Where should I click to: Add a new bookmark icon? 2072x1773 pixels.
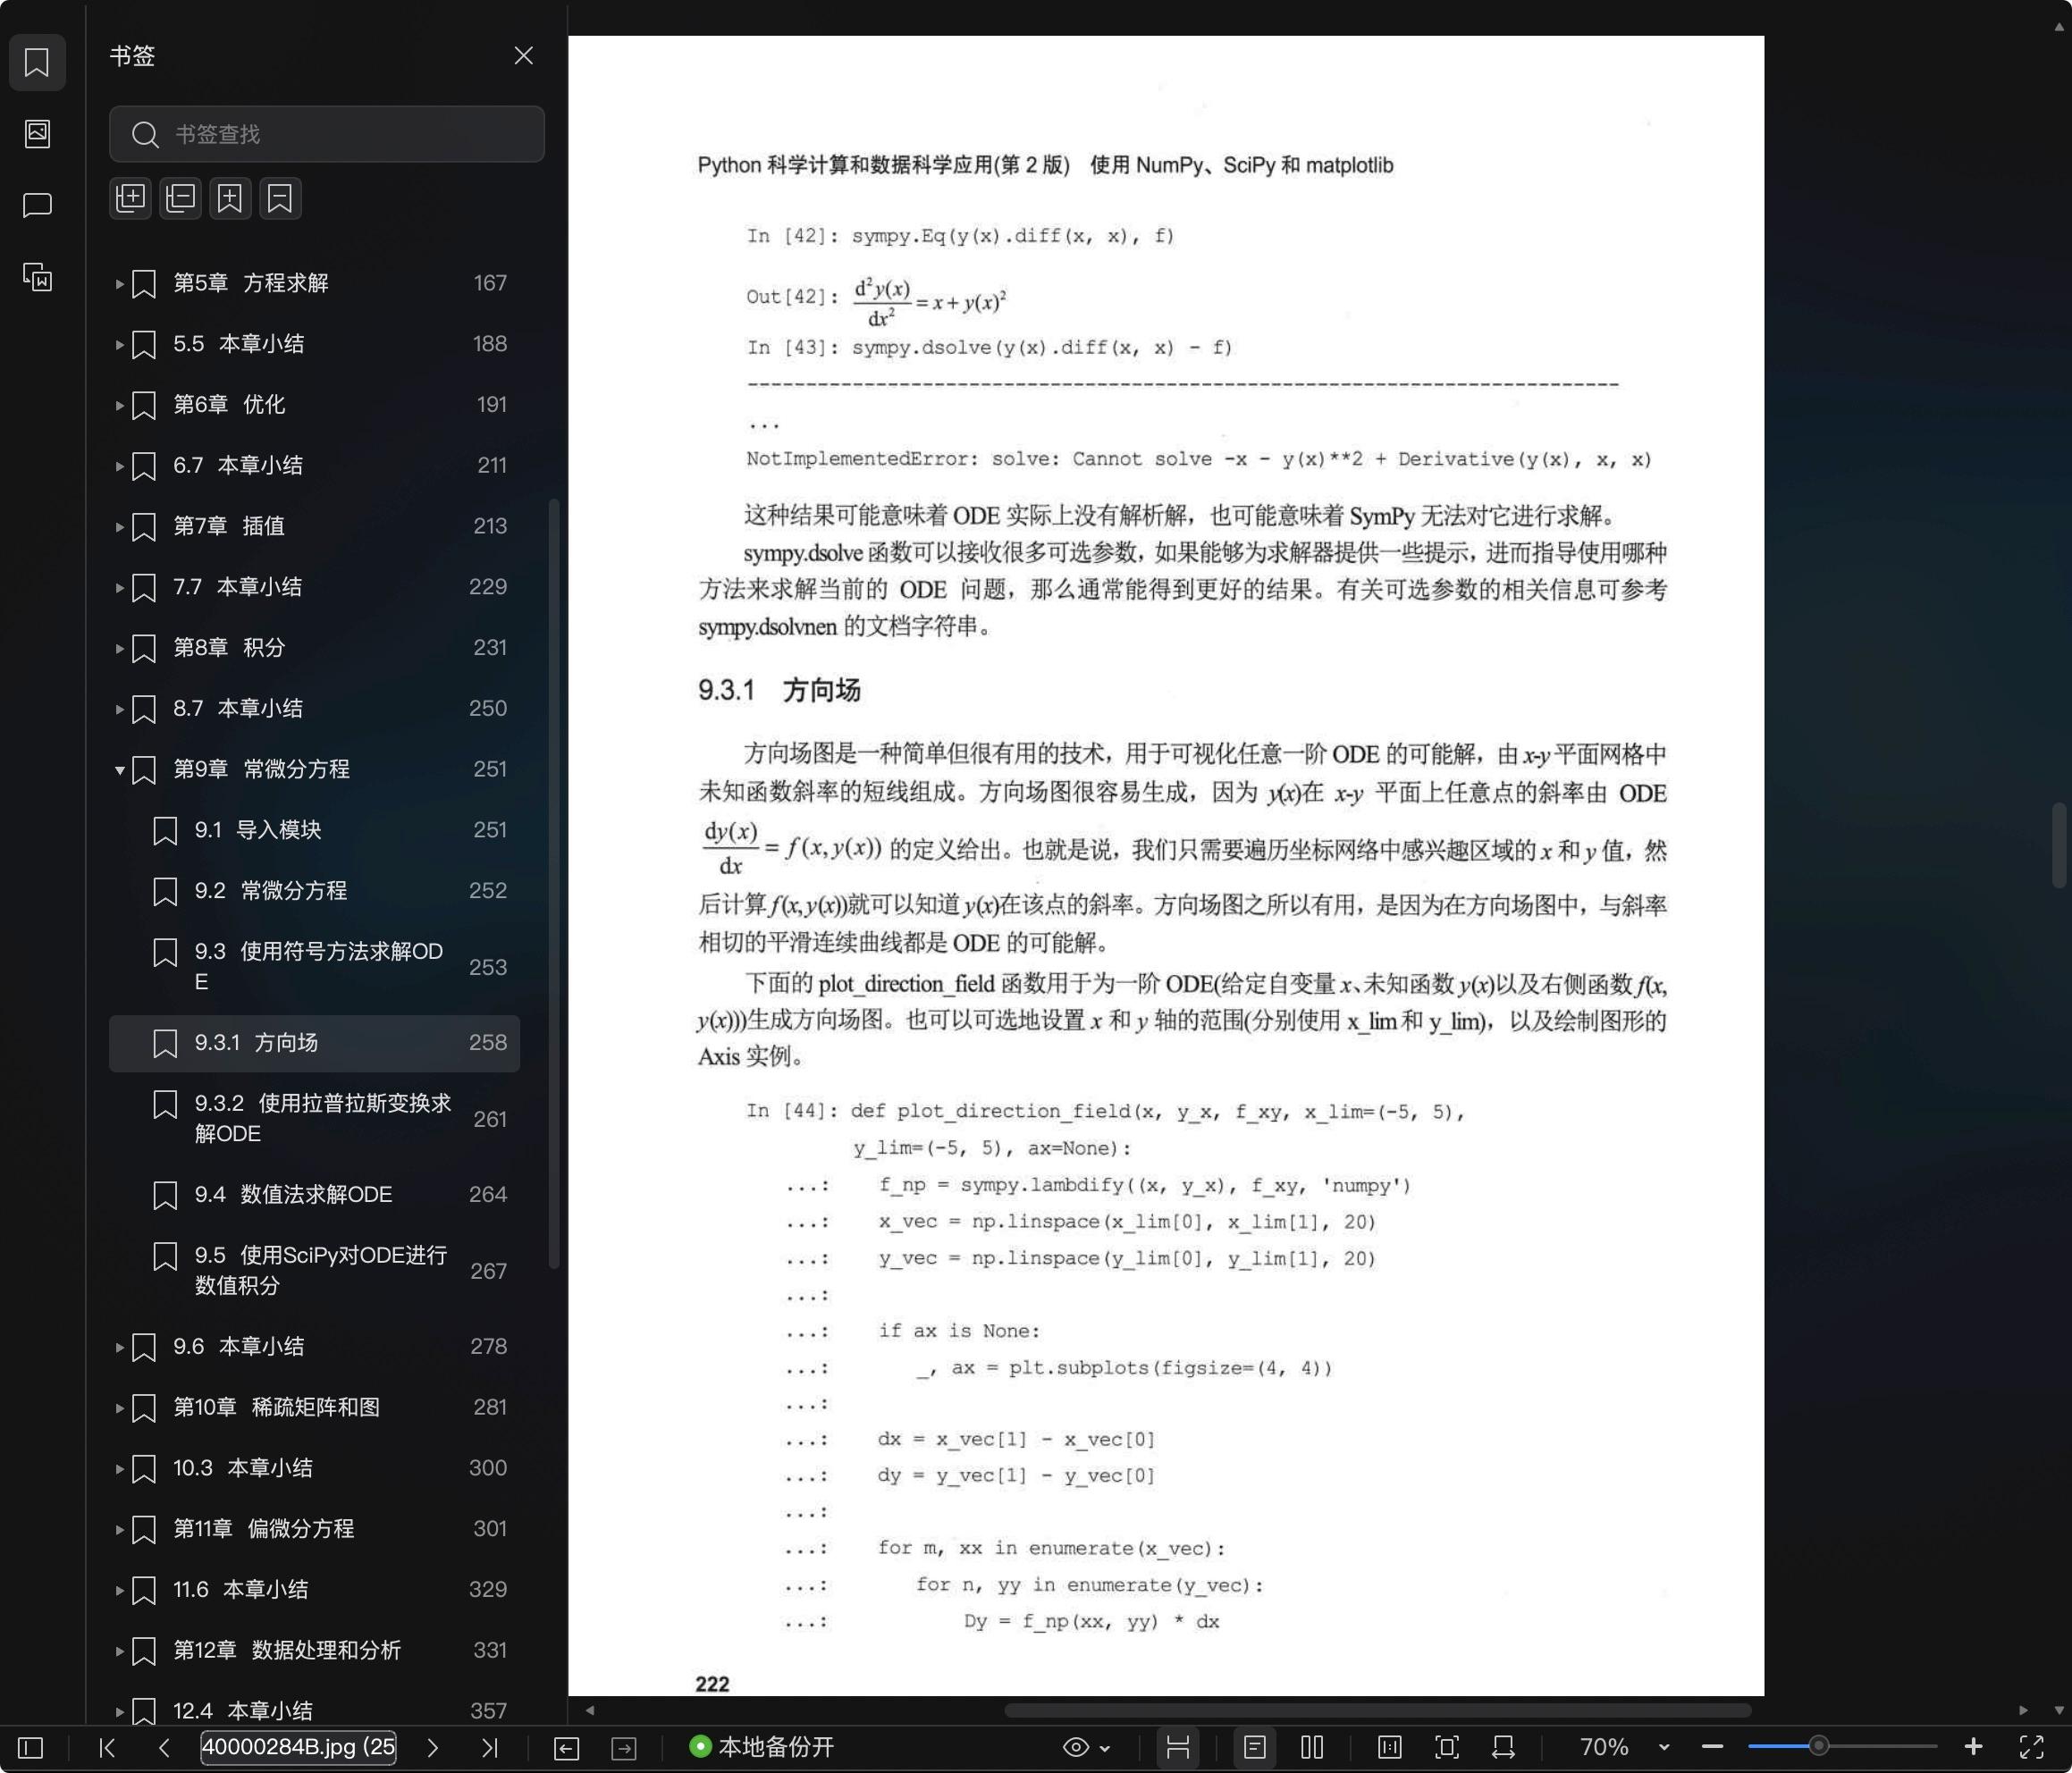(230, 198)
